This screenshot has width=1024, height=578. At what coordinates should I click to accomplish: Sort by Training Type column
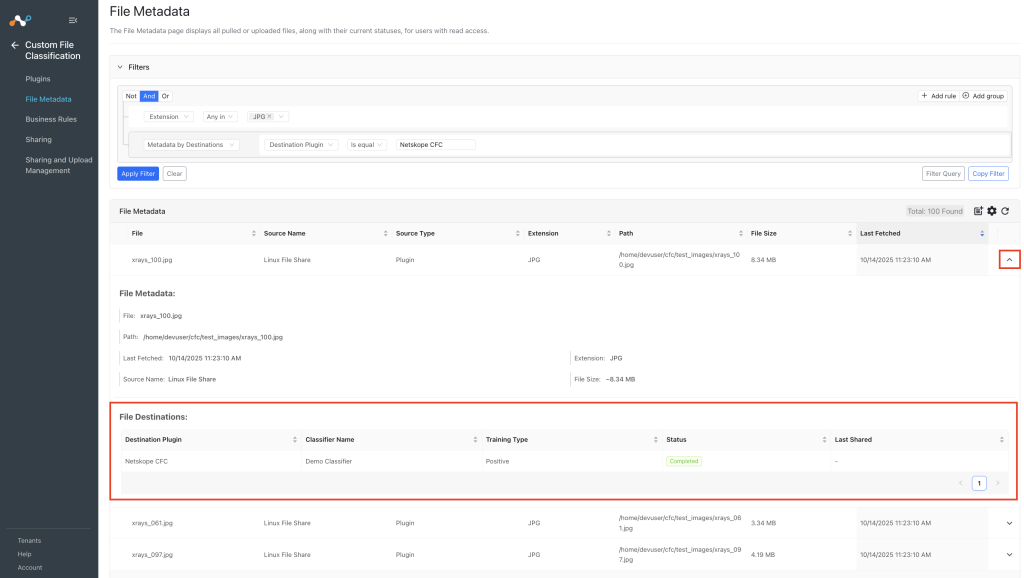coord(656,440)
